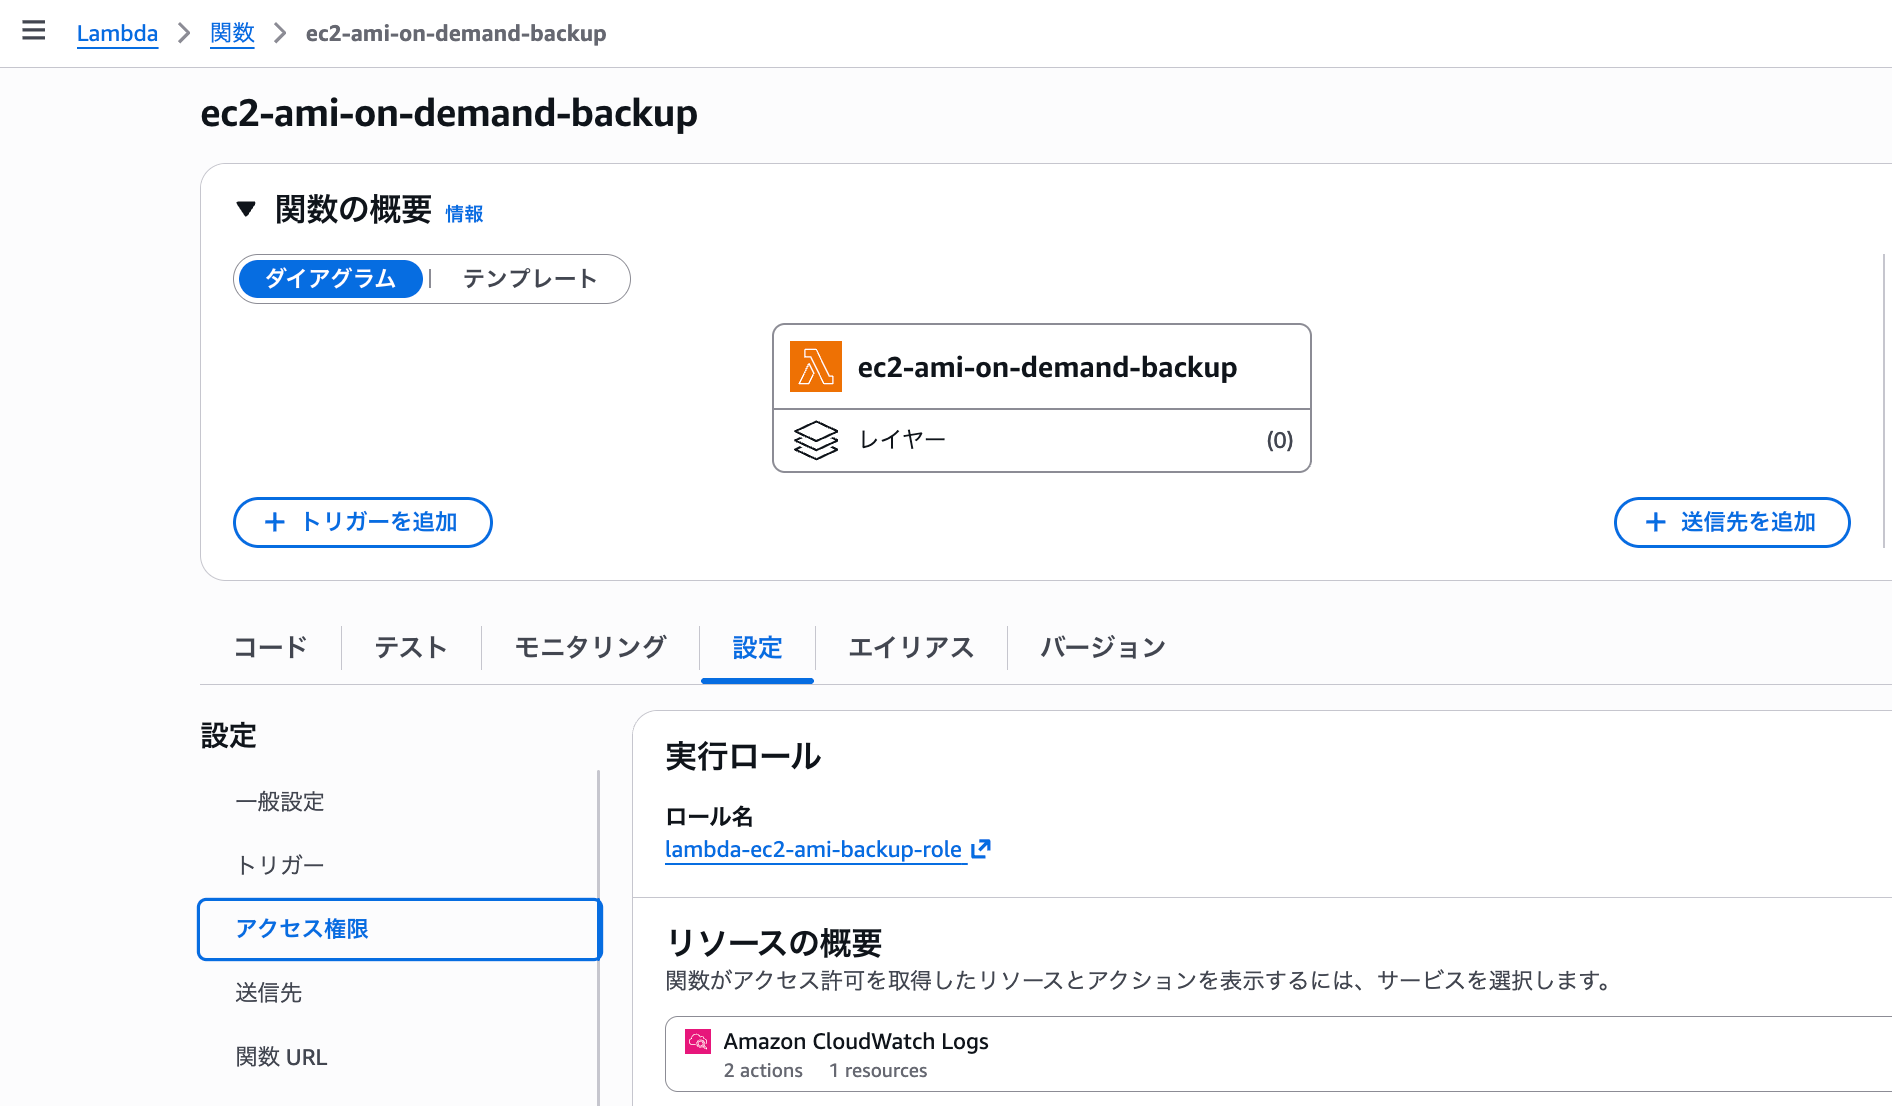The image size is (1892, 1106).
Task: Click the plus icon in トリガーを追加
Action: tap(275, 522)
